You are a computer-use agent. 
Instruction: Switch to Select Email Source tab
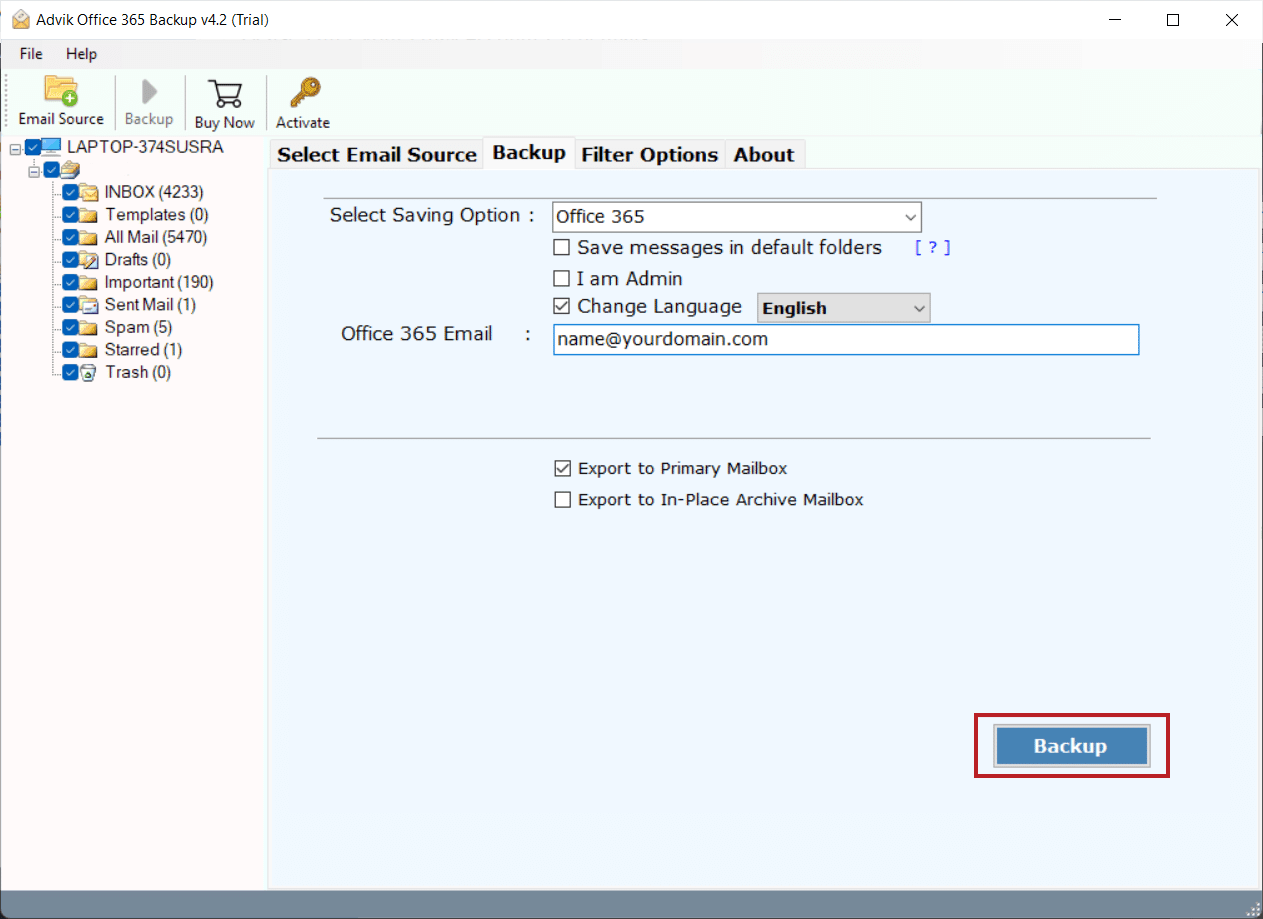click(377, 154)
